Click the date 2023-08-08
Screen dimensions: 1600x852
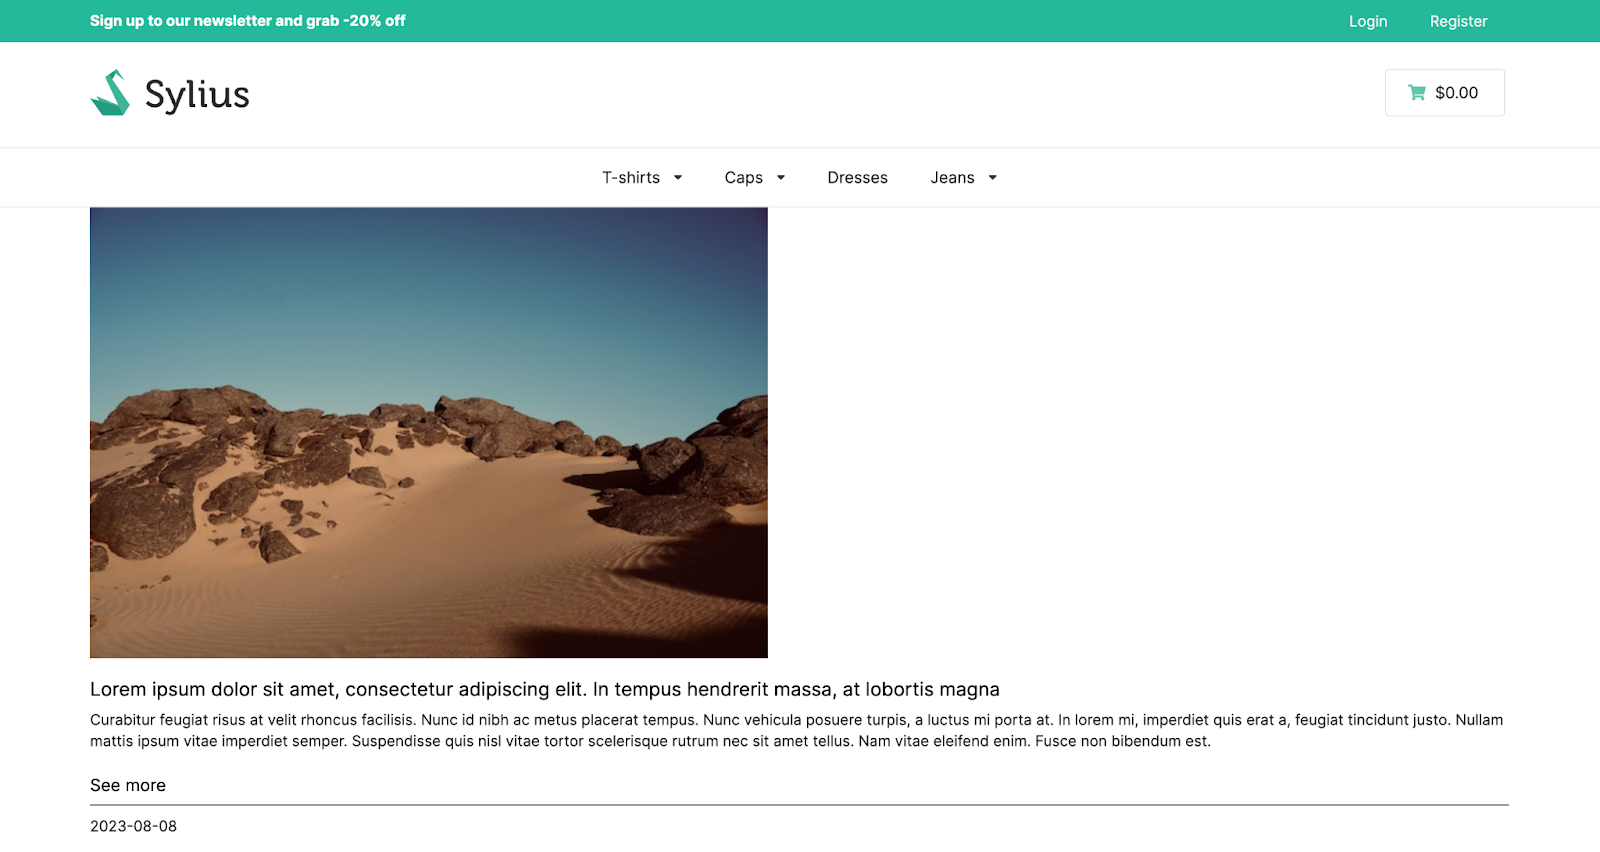click(x=133, y=826)
